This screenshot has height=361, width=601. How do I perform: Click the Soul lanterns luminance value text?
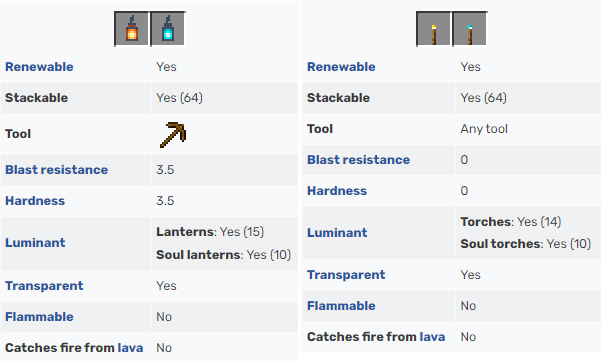coord(269,255)
